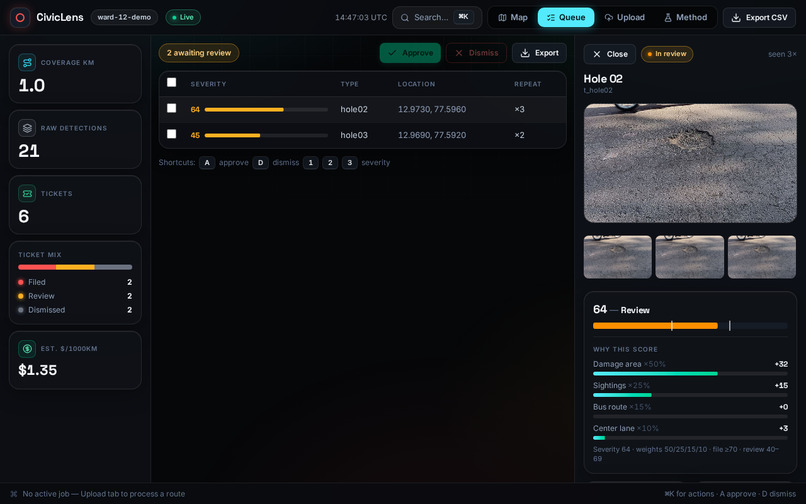Screen dimensions: 806x504
Task: Click the Center lane score row
Action: 690,432
